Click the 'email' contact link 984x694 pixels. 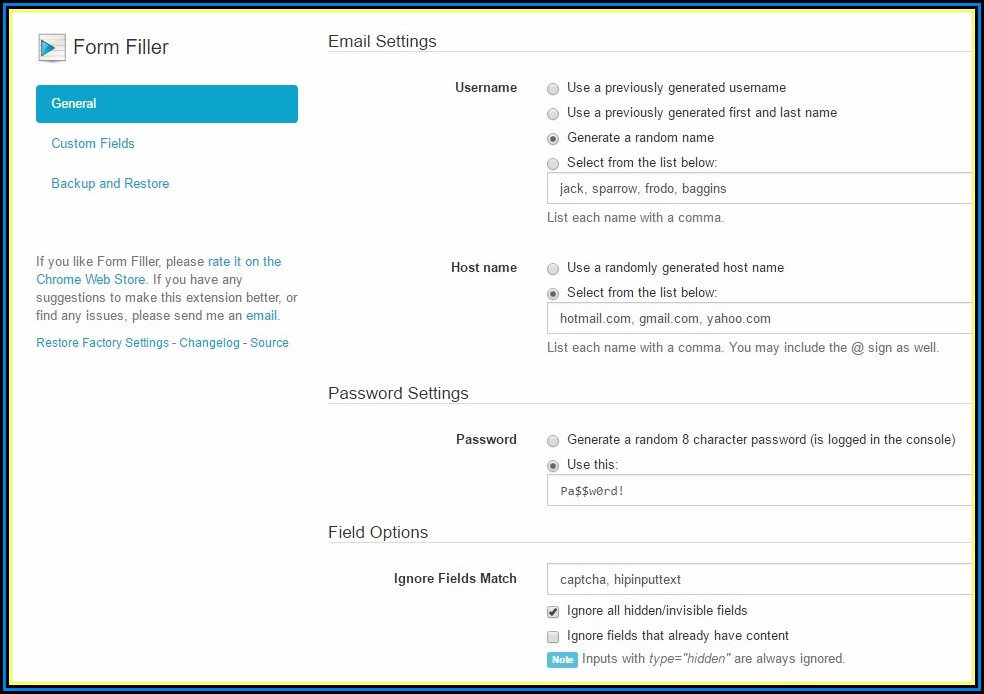tap(262, 315)
